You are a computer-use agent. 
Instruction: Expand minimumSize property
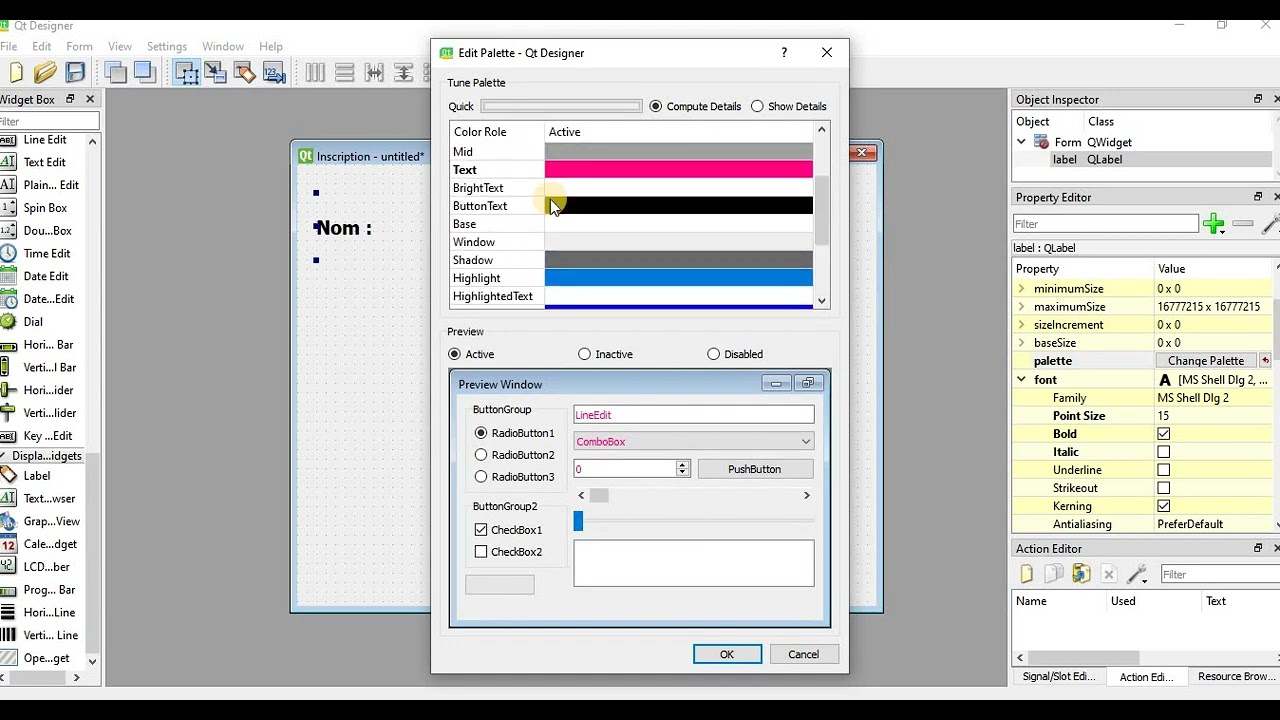point(1021,289)
